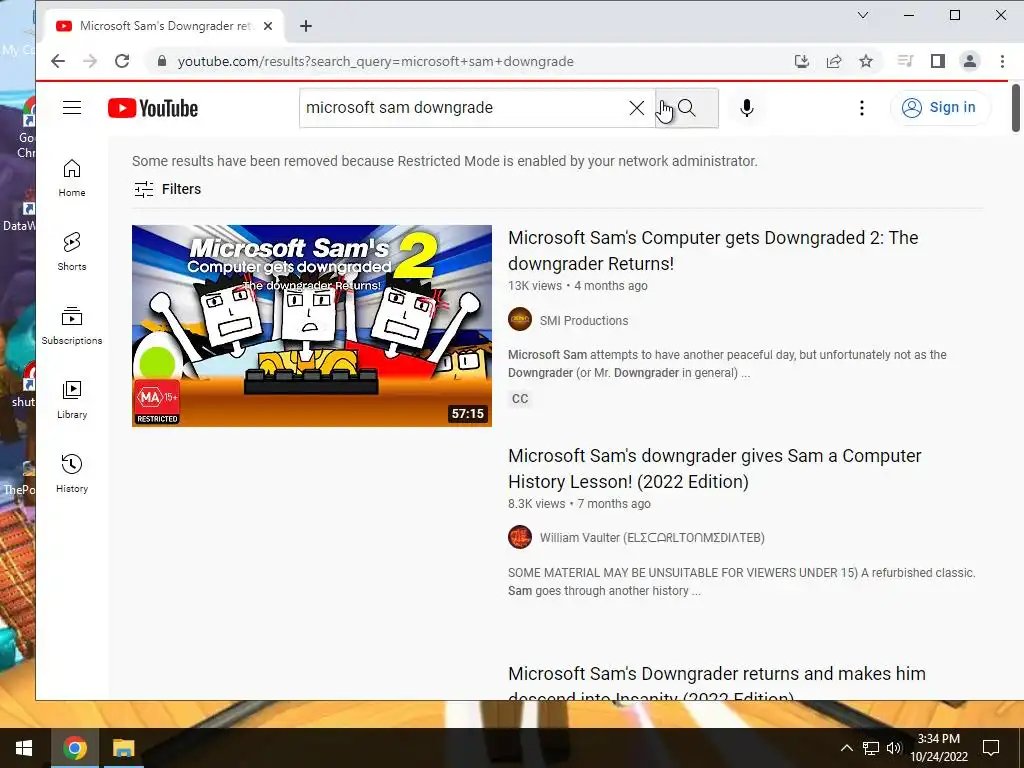
Task: Click the YouTube logo
Action: pos(153,108)
